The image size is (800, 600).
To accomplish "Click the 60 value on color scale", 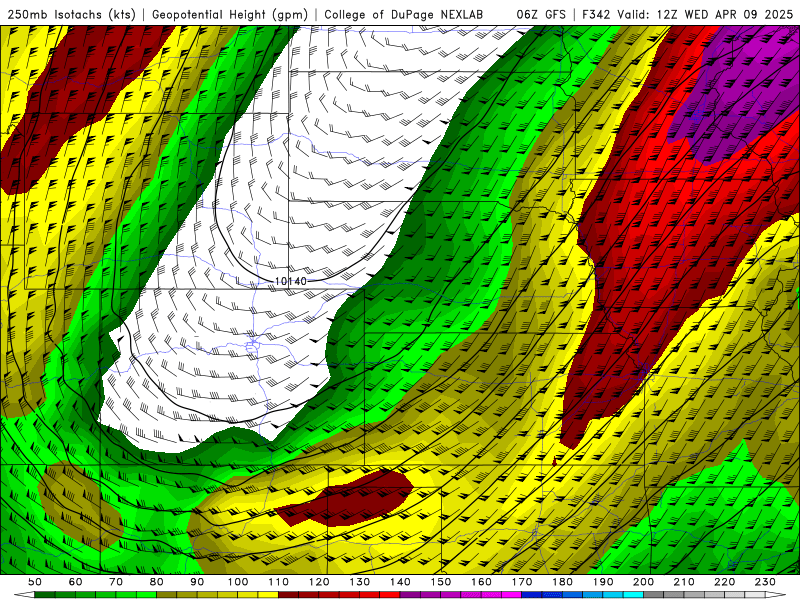I will [x=75, y=582].
